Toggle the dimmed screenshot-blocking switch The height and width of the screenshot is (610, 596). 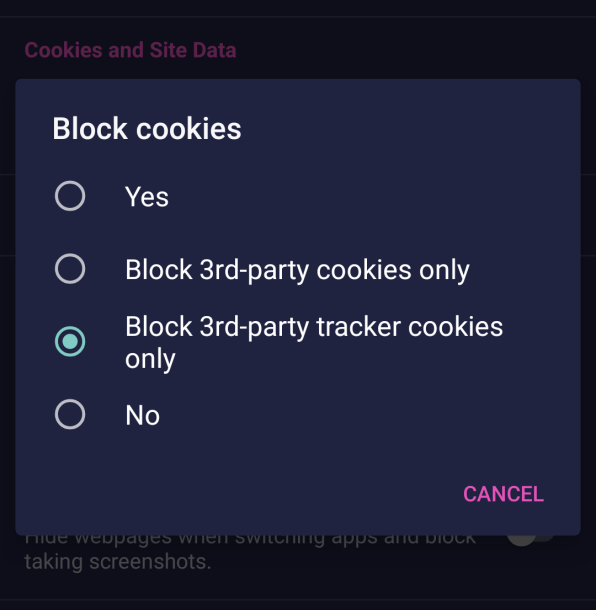click(531, 539)
